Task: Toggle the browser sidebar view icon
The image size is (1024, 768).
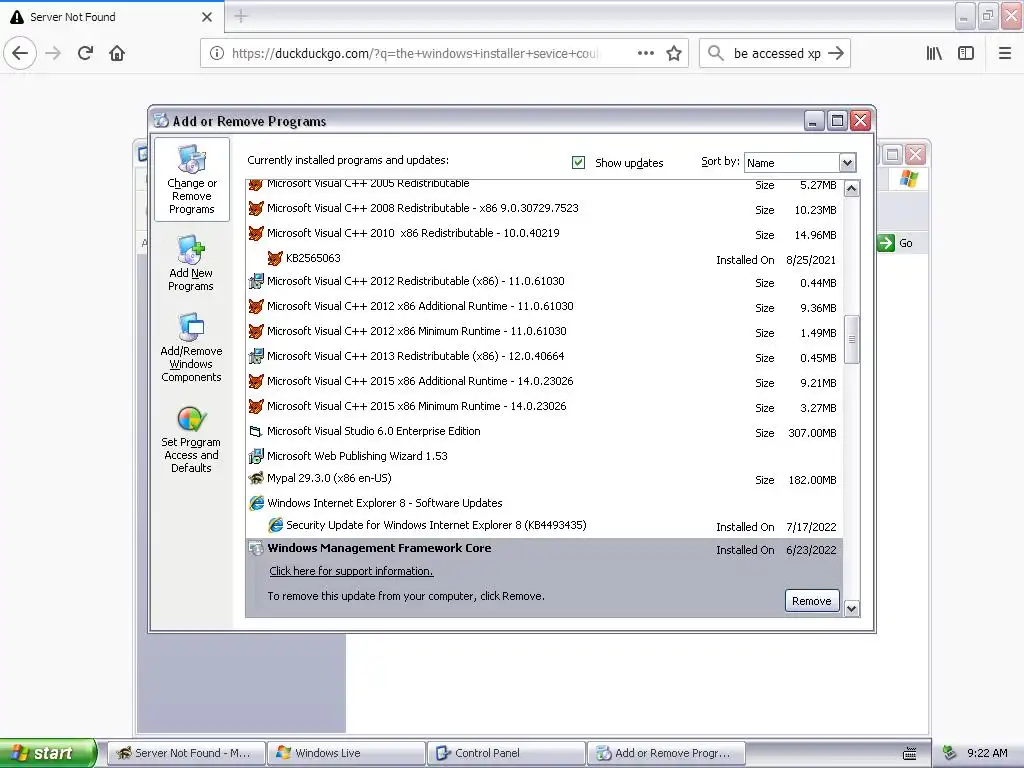Action: 966,53
